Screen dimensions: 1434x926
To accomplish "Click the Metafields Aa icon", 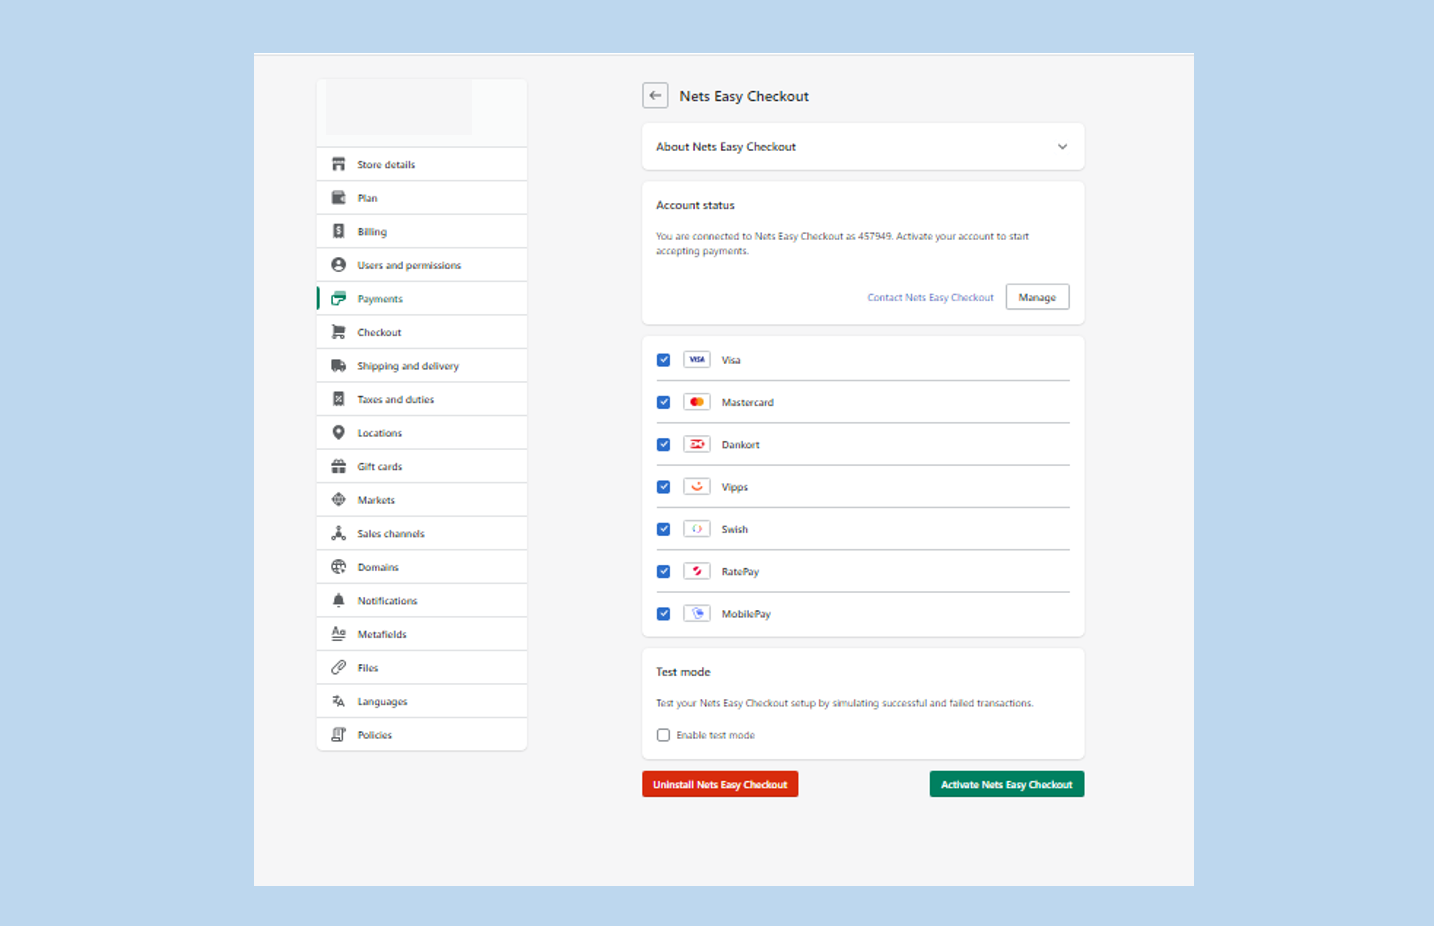I will coord(339,634).
